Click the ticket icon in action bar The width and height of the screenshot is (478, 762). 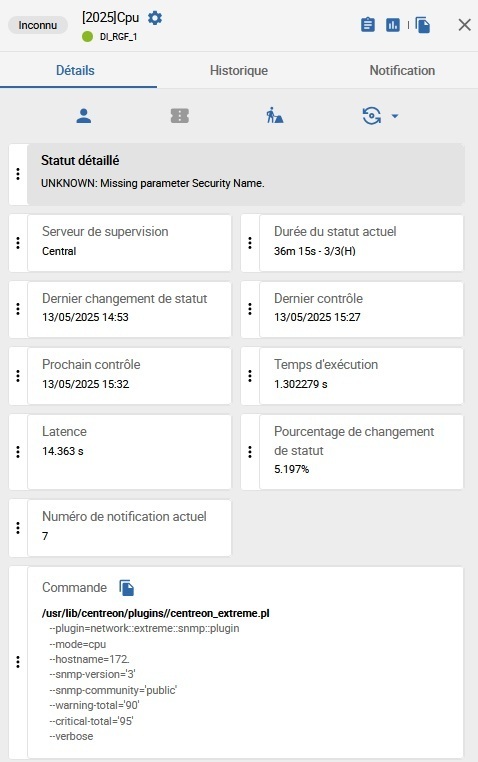[180, 116]
